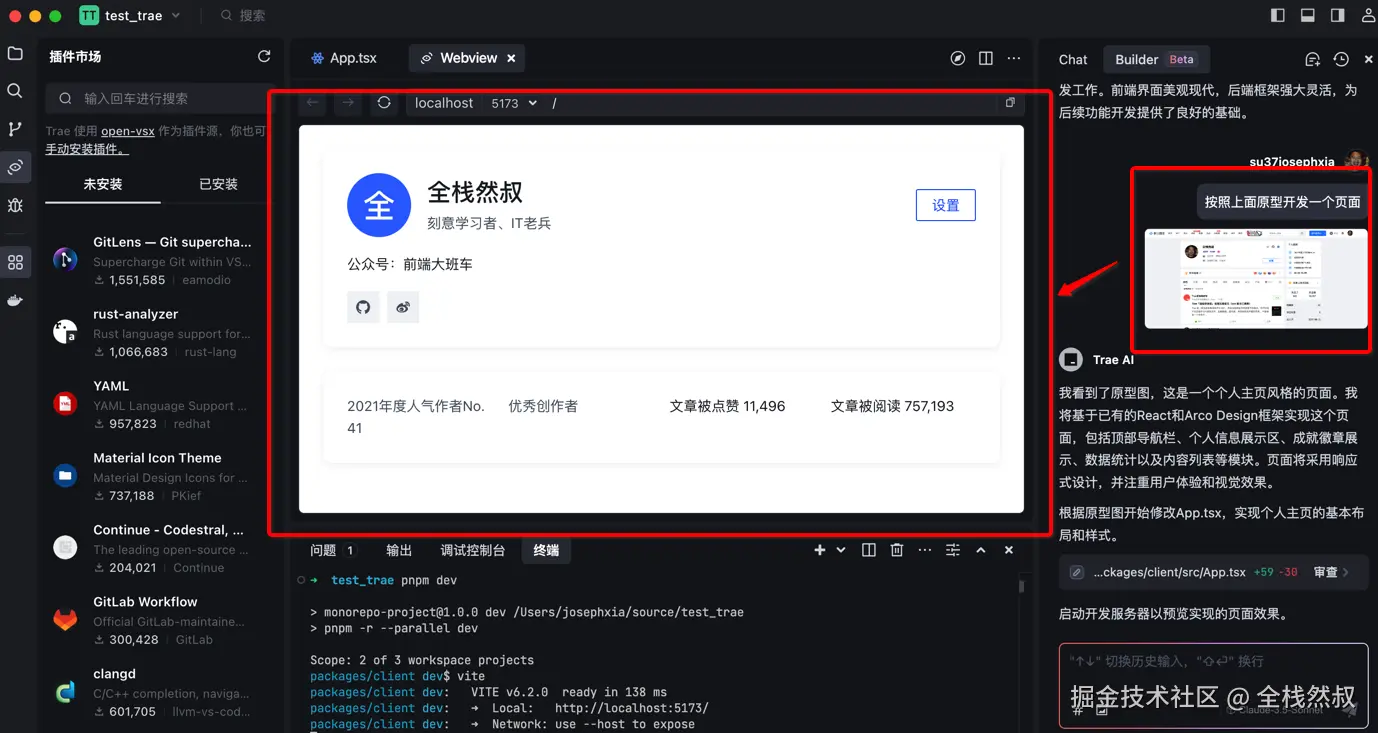Open the 问题 problems panel tab
The height and width of the screenshot is (733, 1378).
pos(332,550)
